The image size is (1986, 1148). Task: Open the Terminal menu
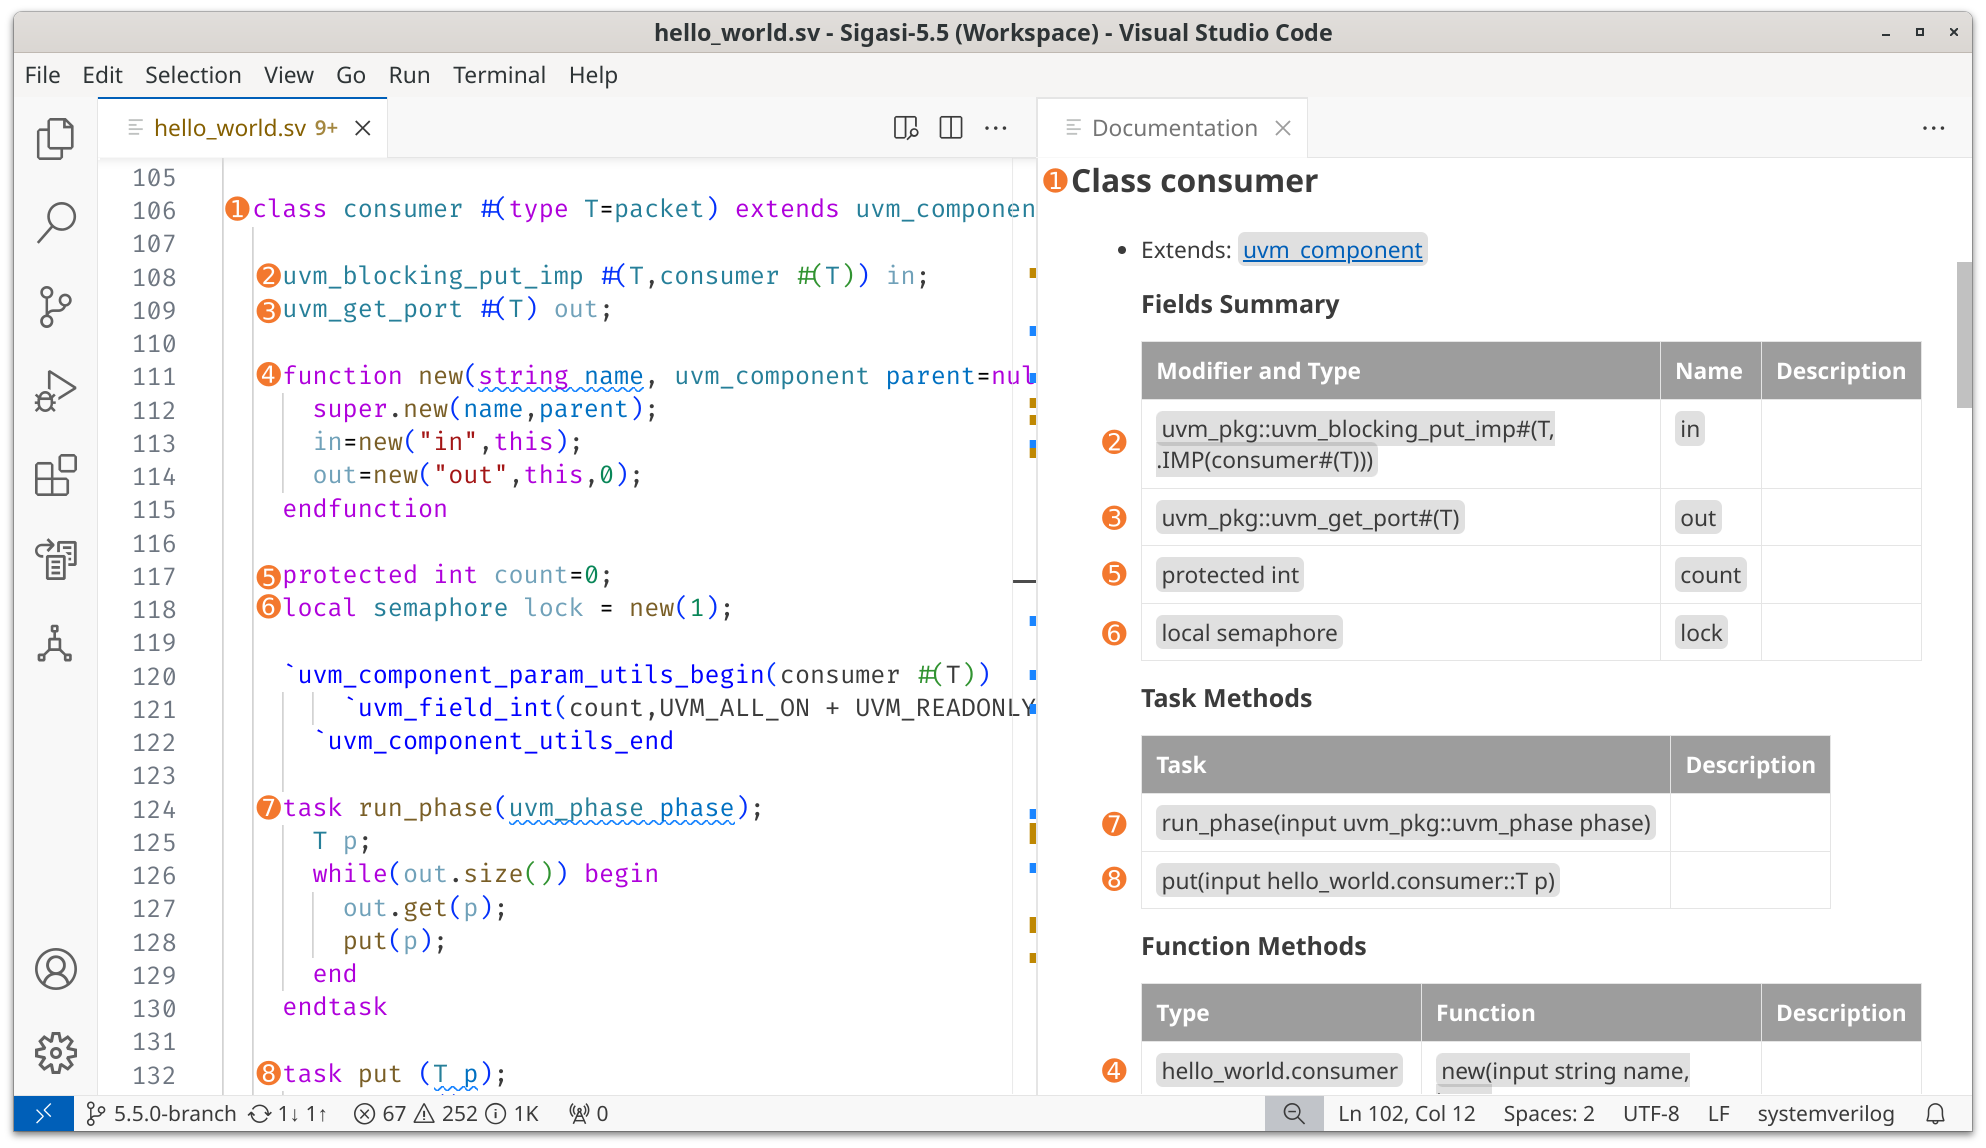[x=499, y=75]
